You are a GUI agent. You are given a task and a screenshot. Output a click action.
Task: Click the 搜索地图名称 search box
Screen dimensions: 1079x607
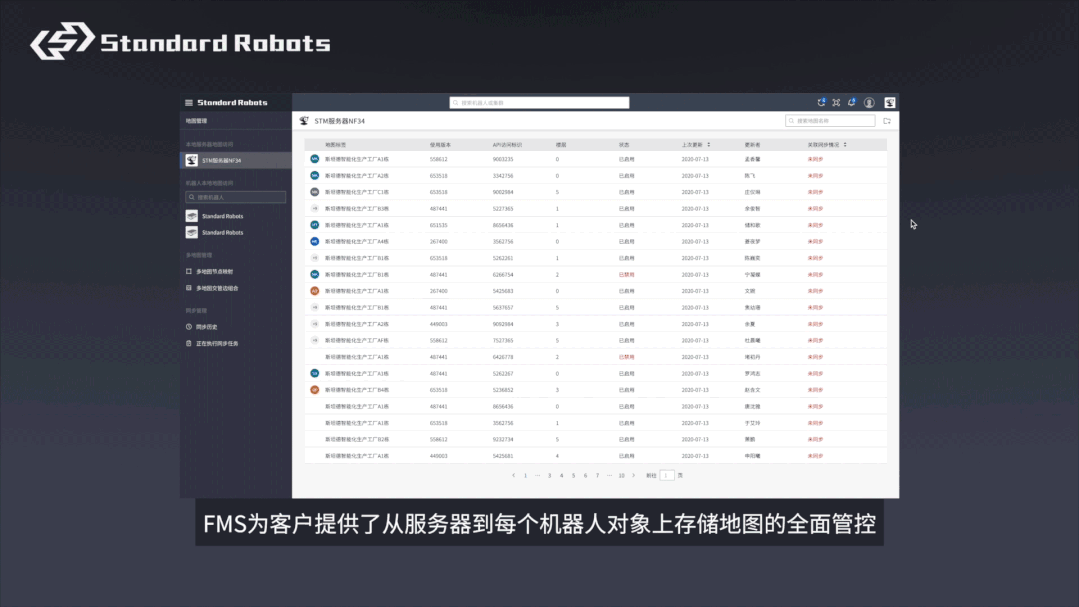(x=829, y=121)
